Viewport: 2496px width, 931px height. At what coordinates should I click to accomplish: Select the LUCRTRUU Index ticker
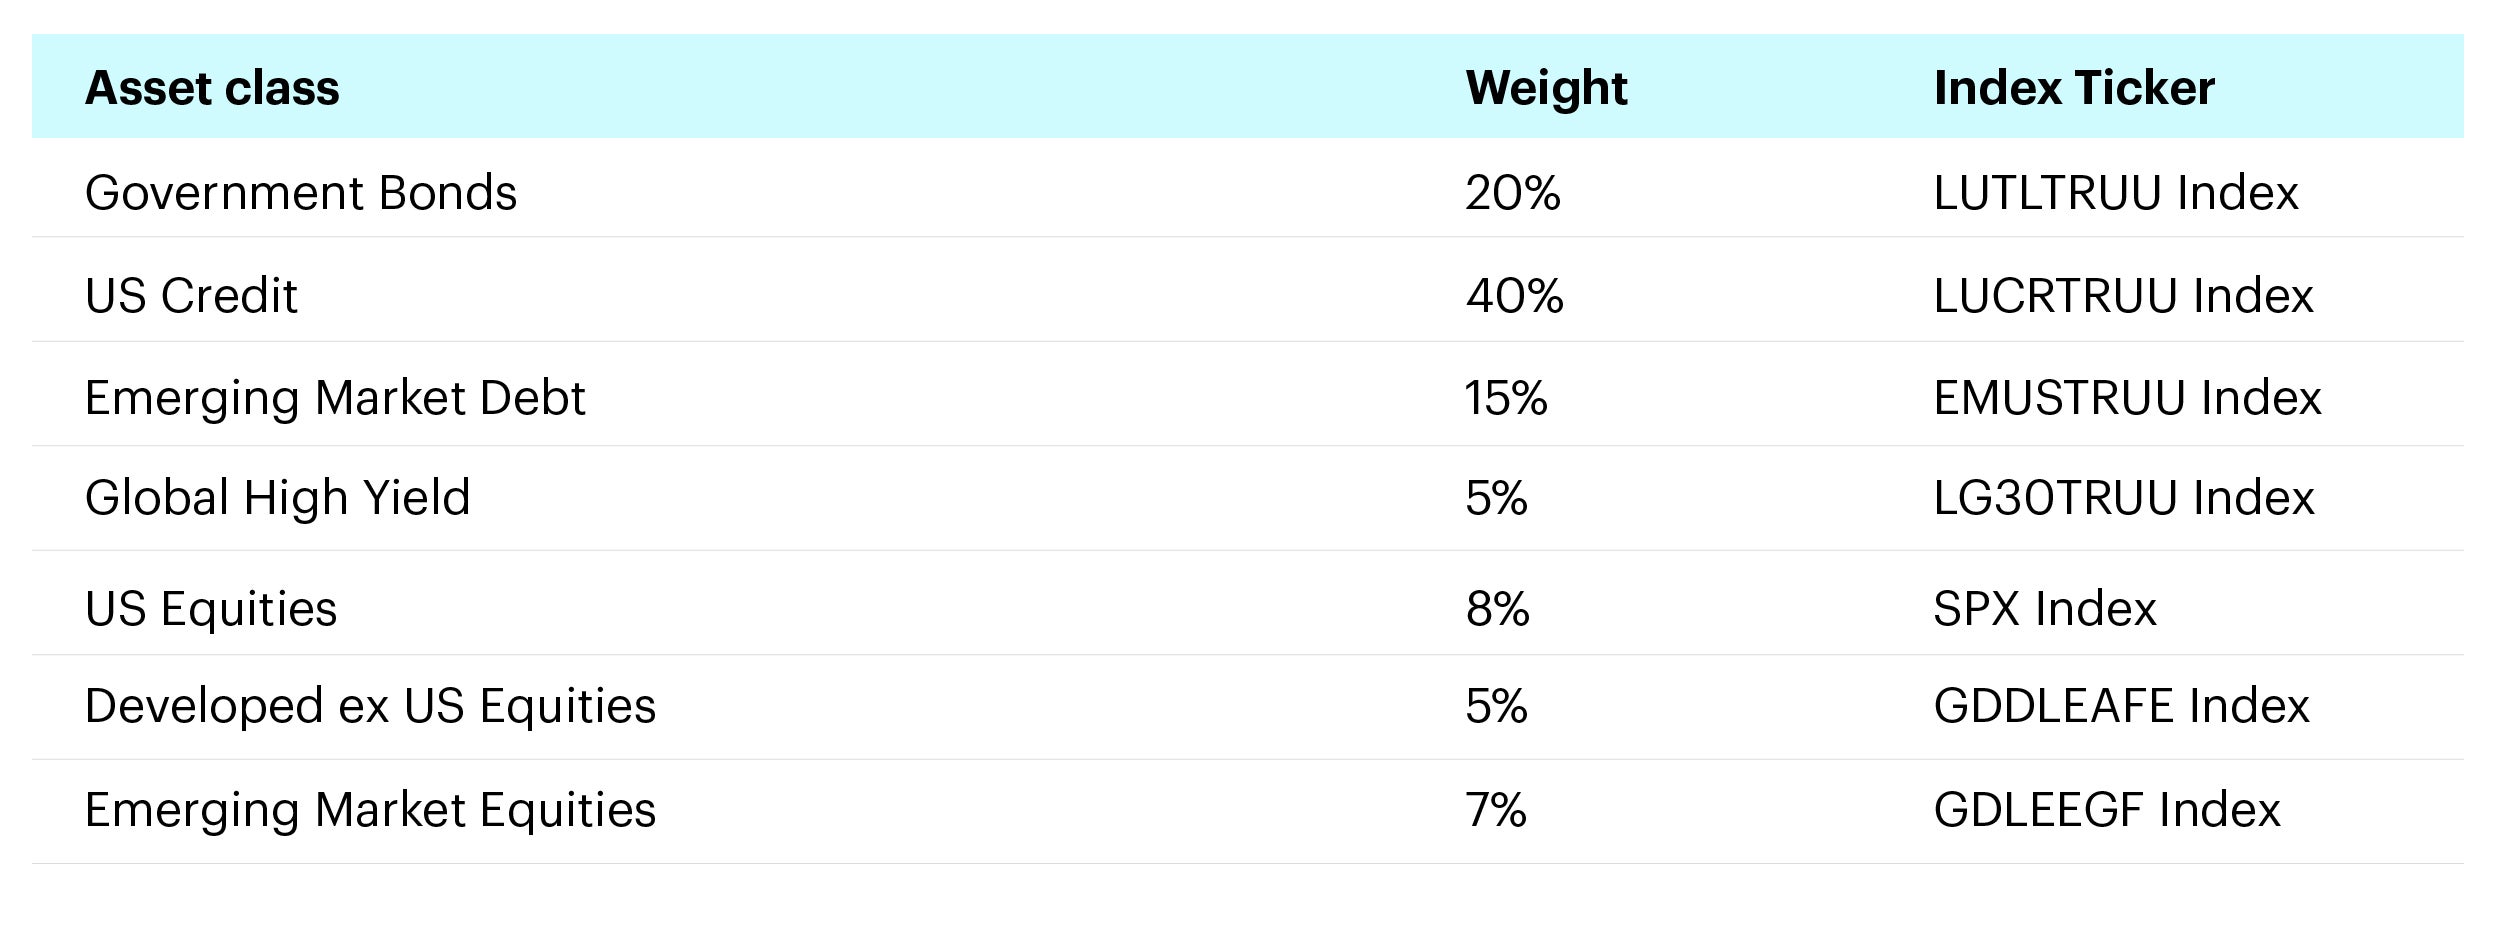[x=2124, y=296]
